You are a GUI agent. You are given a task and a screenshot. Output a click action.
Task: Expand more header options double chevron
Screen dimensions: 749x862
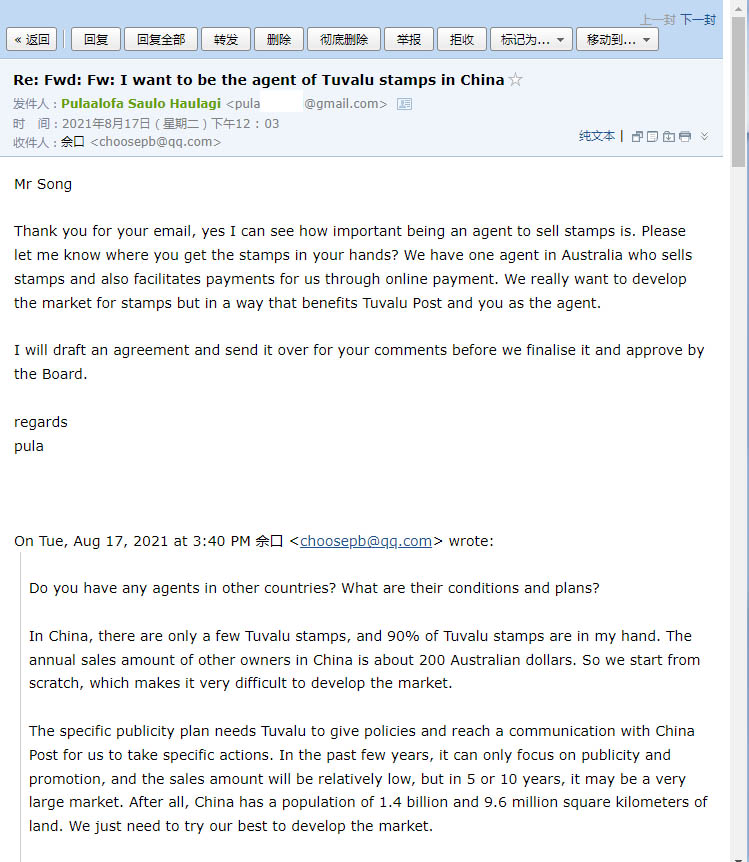[704, 136]
